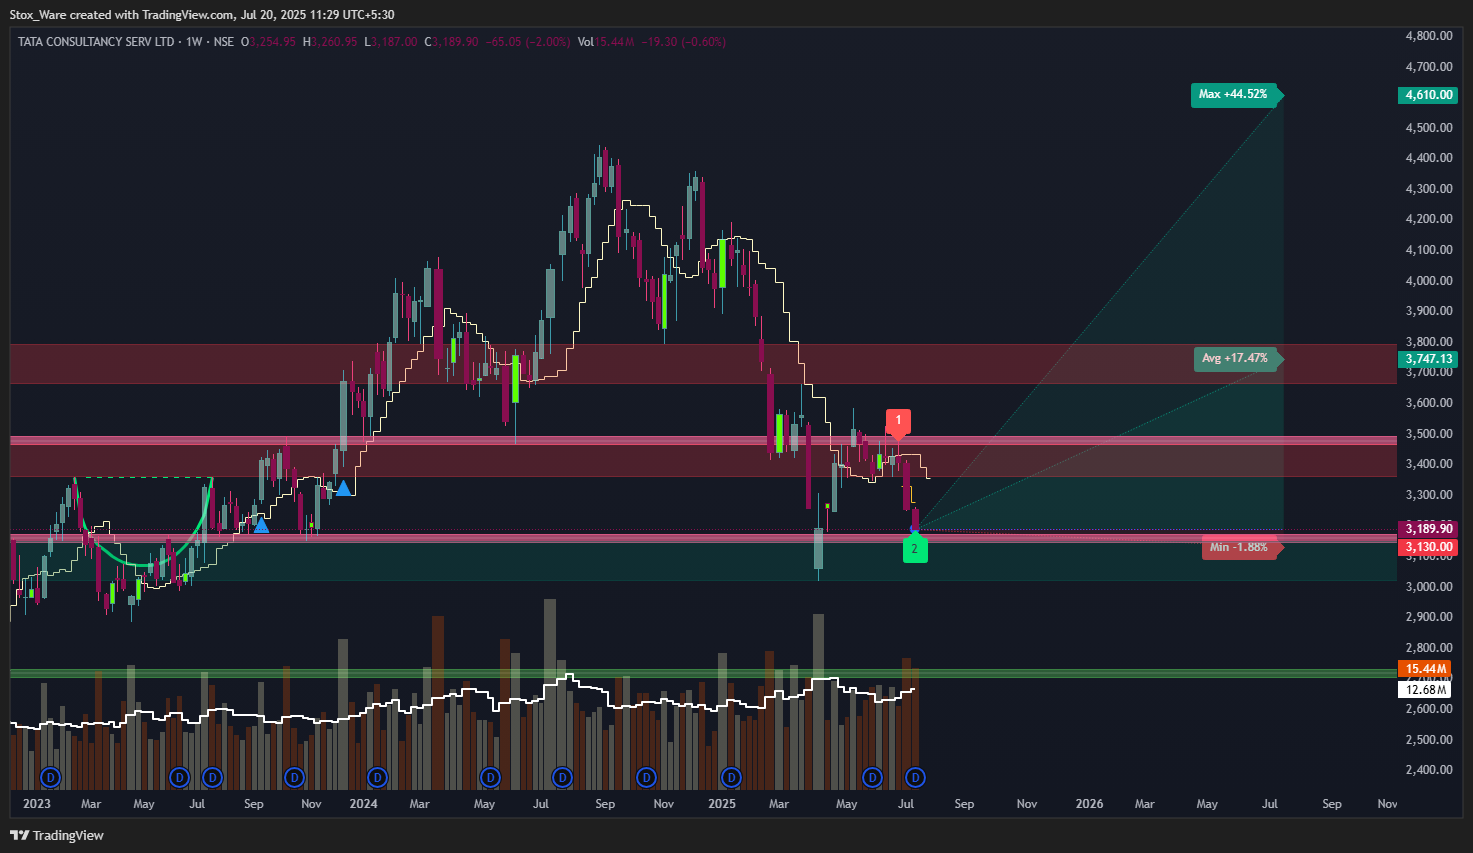Click 3,500.00 on the price axis
The height and width of the screenshot is (853, 1473).
pos(1429,434)
